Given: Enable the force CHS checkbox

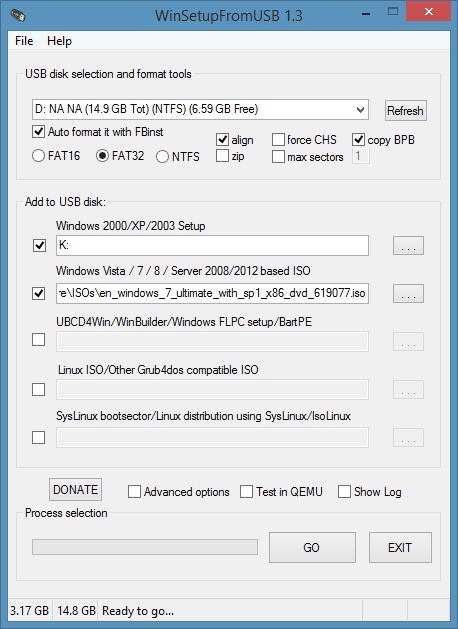Looking at the screenshot, I should [x=278, y=140].
